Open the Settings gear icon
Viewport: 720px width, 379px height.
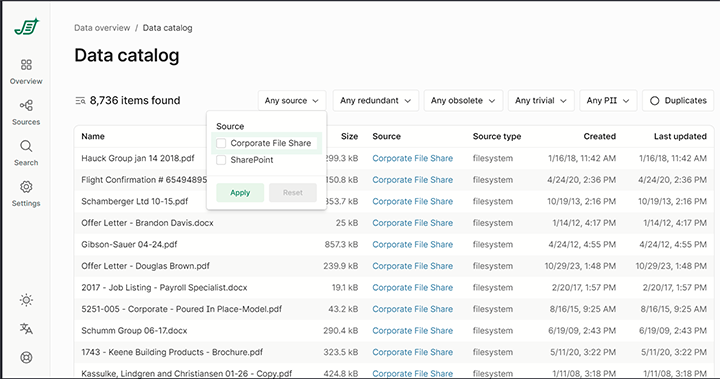(26, 187)
